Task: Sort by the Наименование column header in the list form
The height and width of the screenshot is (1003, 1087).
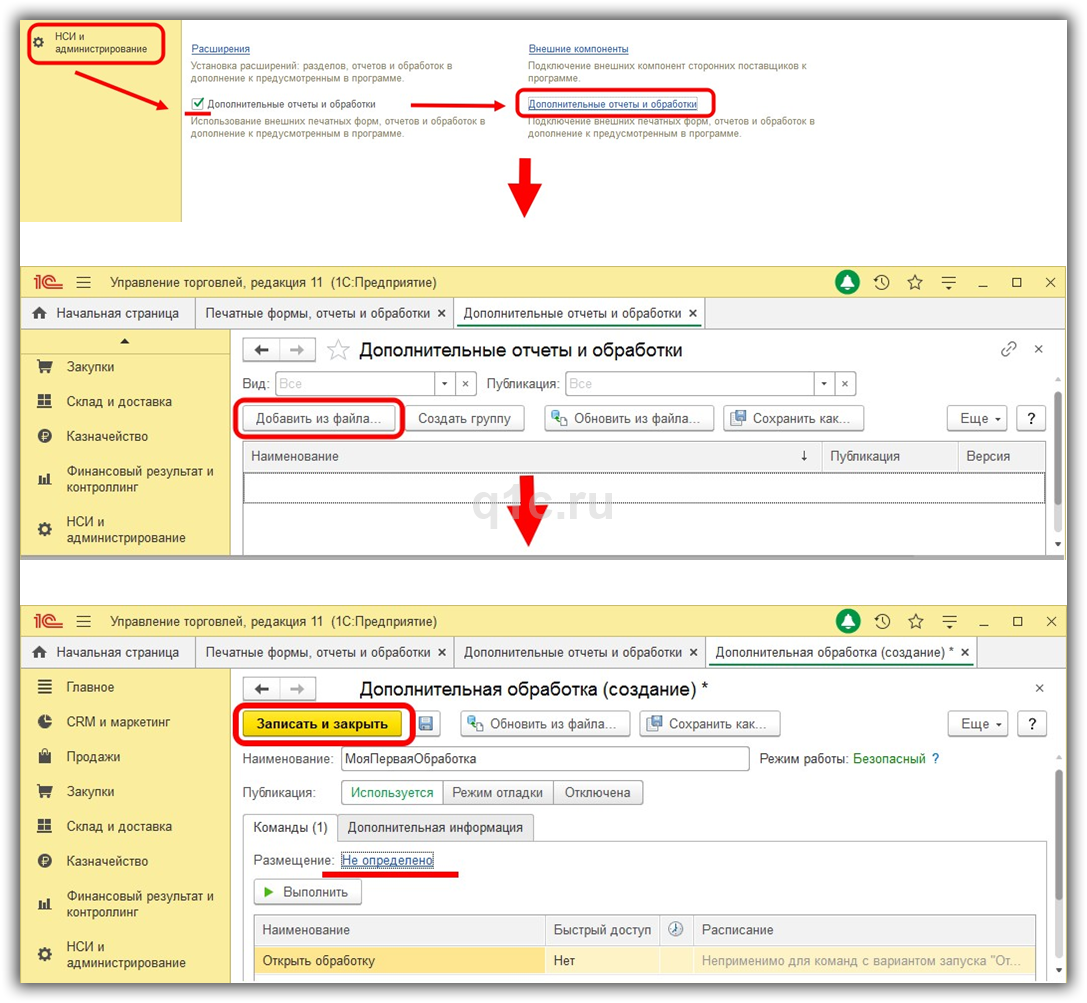Action: (532, 456)
